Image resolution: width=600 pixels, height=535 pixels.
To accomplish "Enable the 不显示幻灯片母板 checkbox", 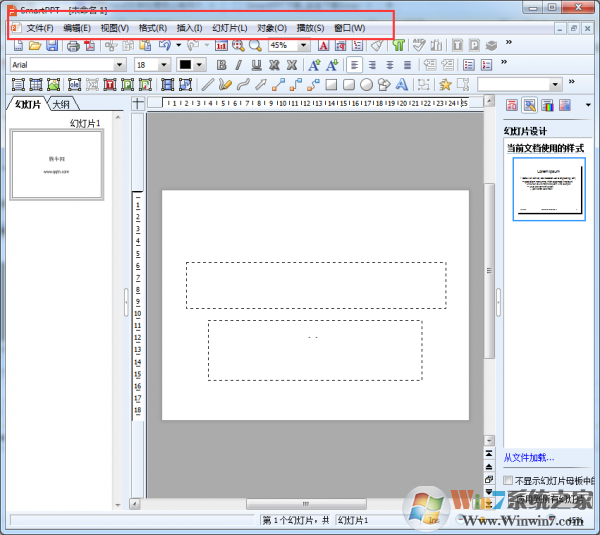I will 508,480.
